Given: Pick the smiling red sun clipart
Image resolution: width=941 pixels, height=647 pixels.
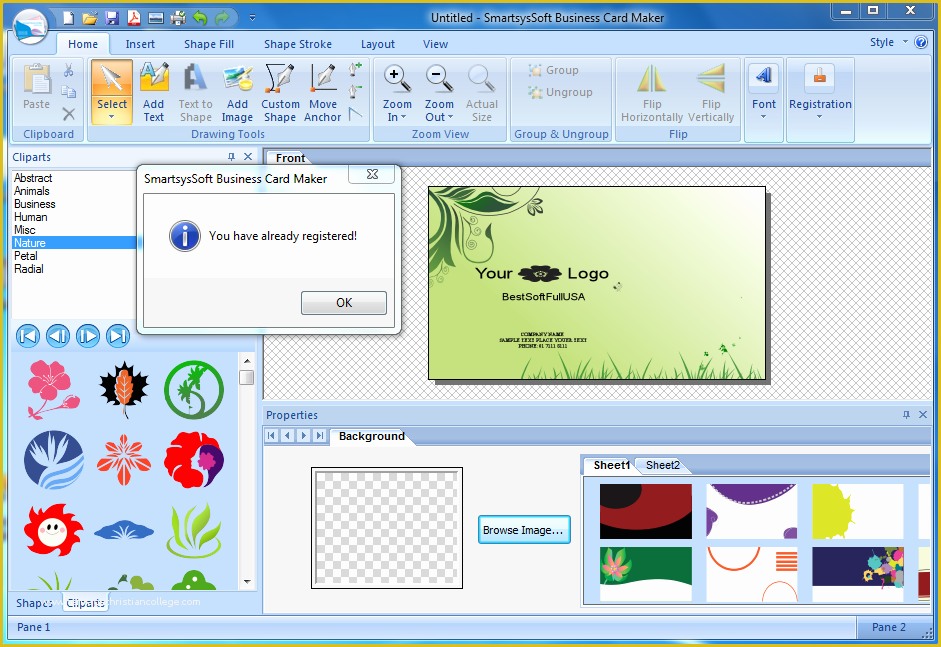Looking at the screenshot, I should (53, 529).
